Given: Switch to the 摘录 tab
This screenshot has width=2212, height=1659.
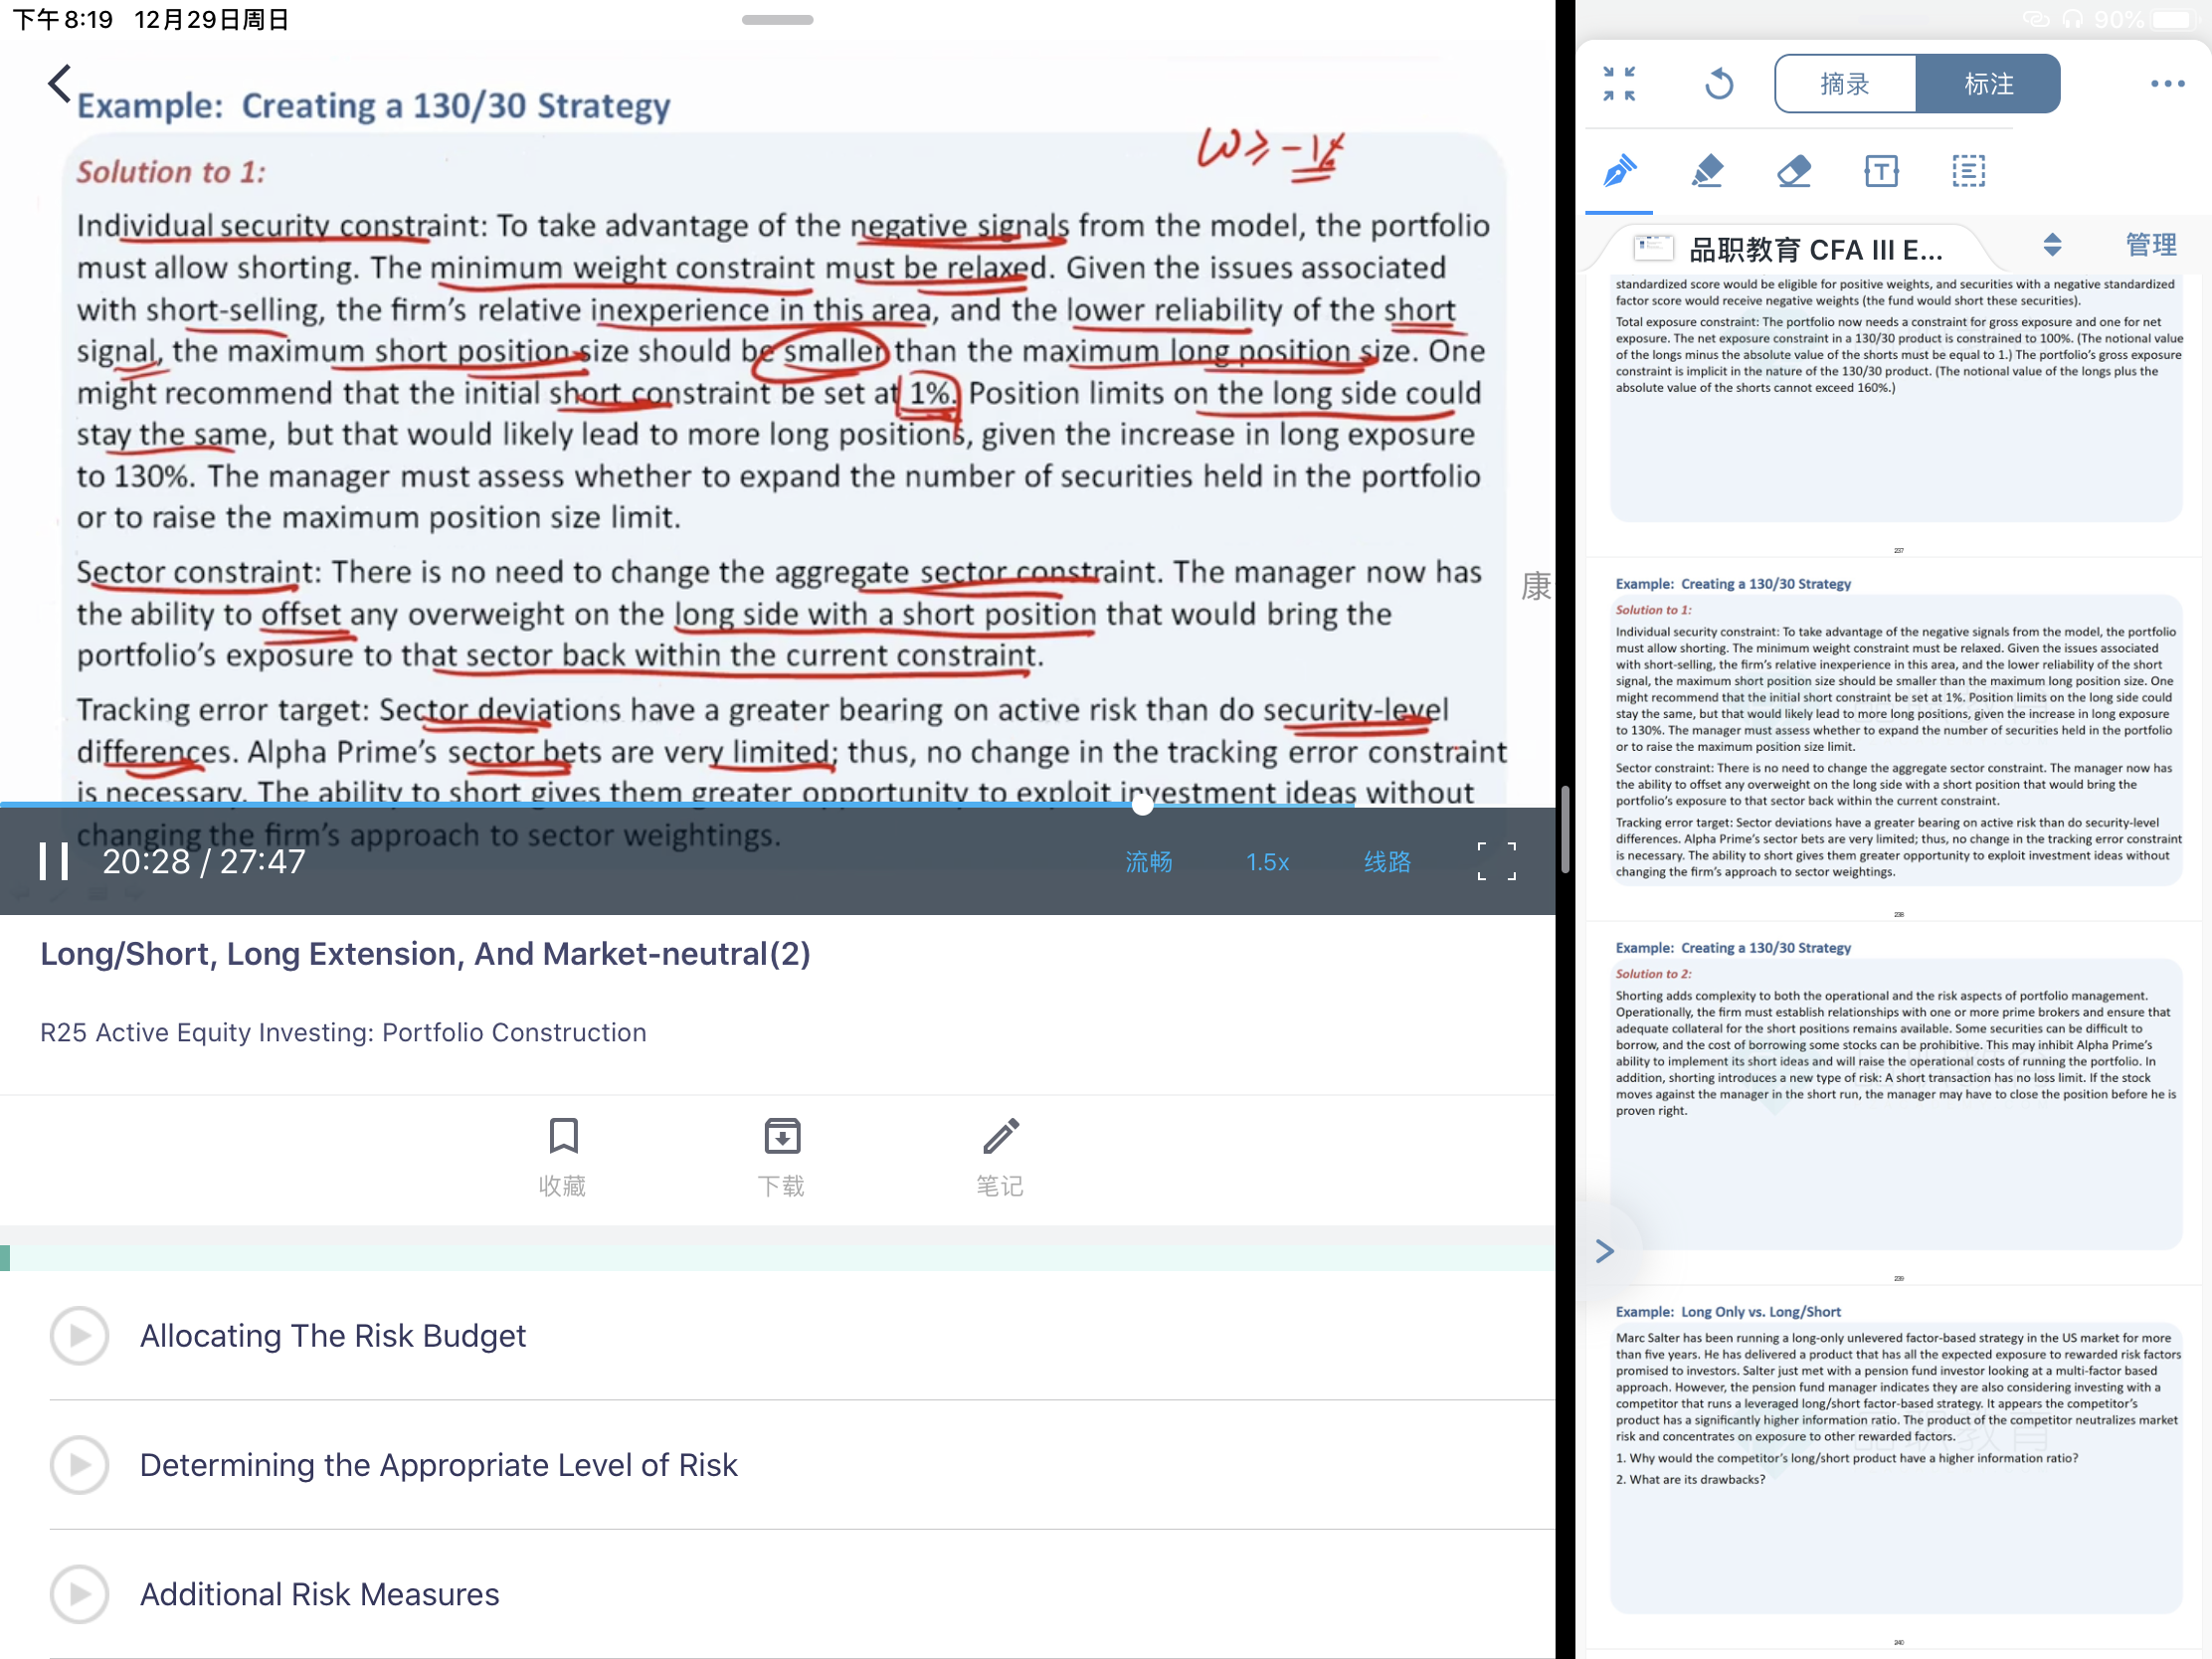Looking at the screenshot, I should tap(1845, 84).
